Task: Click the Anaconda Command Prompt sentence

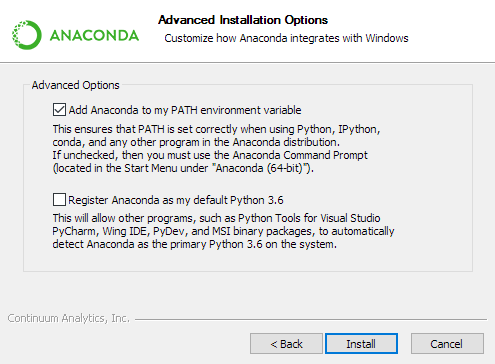Action: [210, 155]
